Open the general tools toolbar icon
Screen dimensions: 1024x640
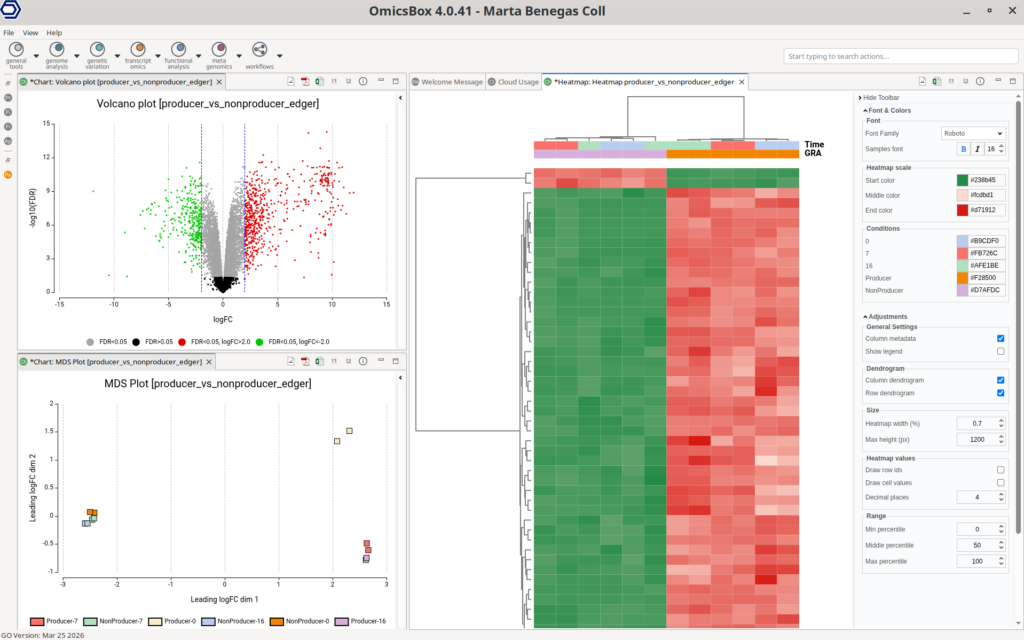coord(17,50)
